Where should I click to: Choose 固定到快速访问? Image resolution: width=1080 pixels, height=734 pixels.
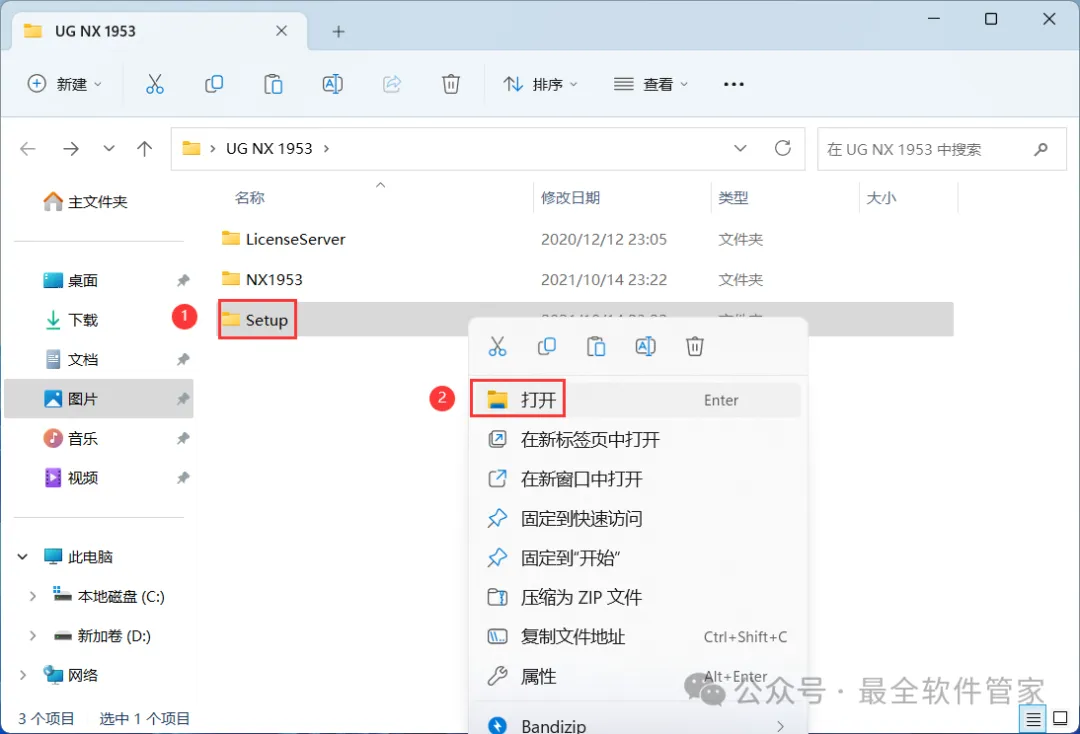pos(636,518)
